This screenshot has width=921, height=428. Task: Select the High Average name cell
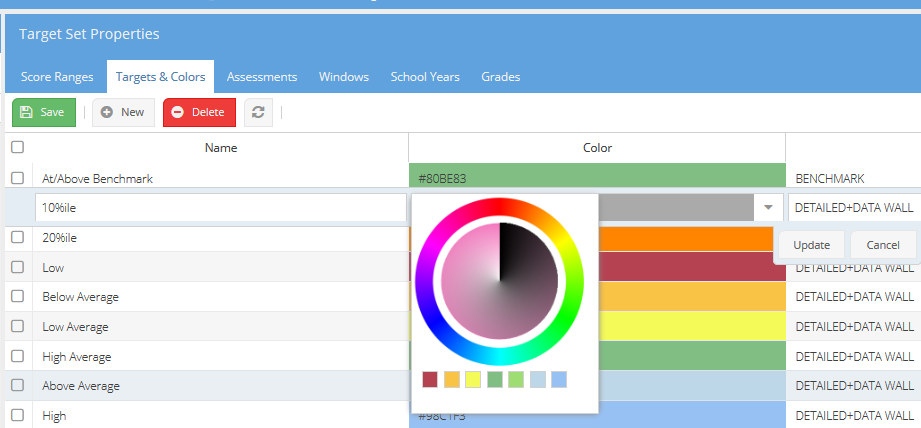(x=220, y=356)
